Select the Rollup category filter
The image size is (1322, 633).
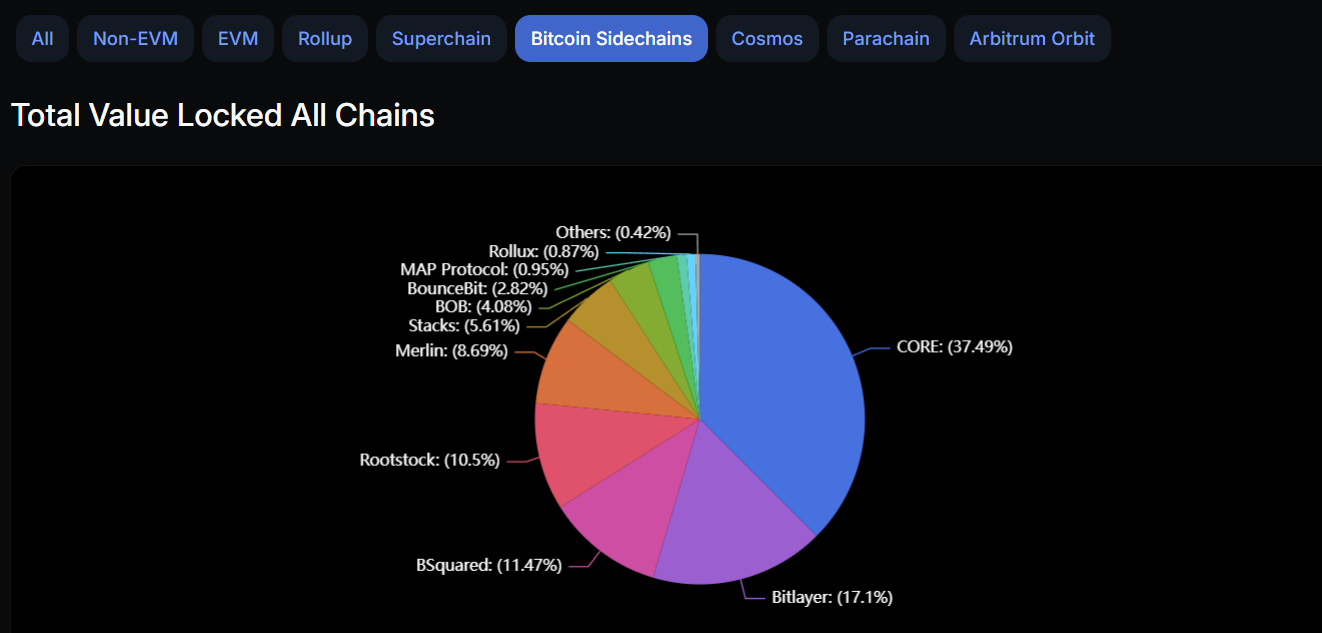[324, 38]
